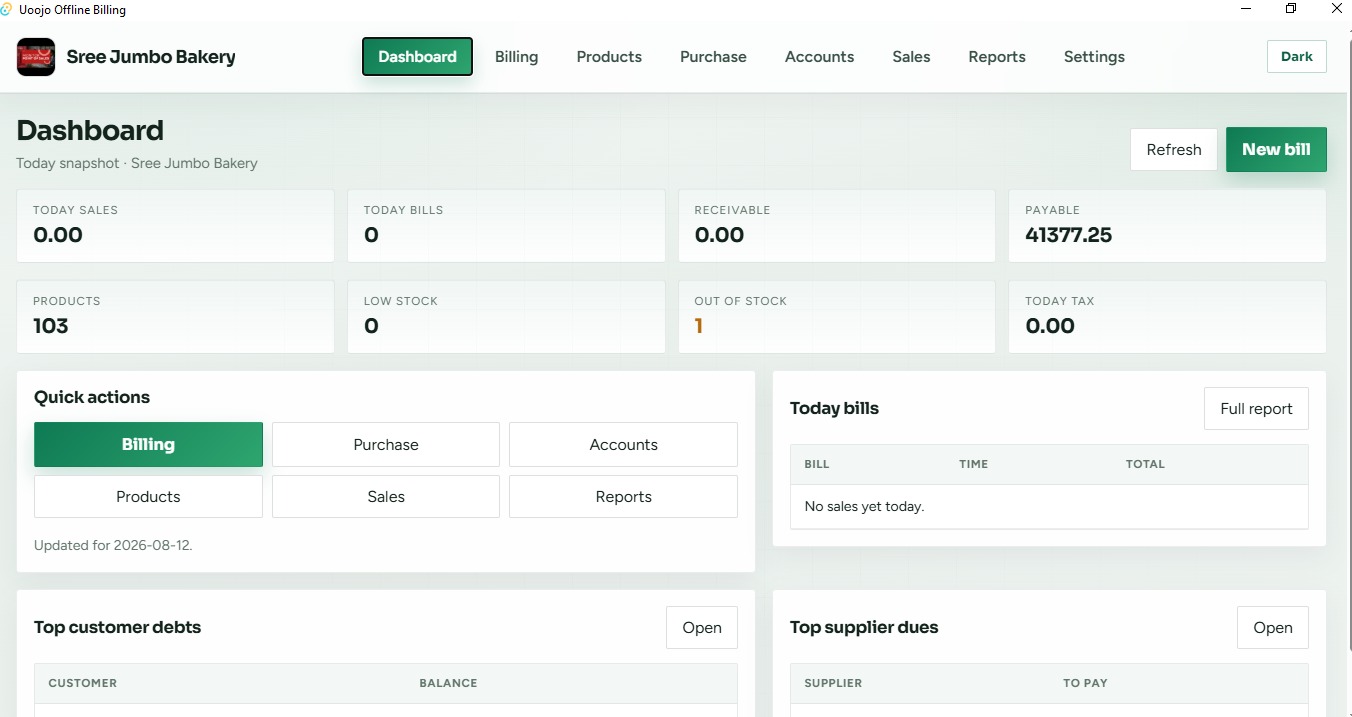Viewport: 1352px width, 717px height.
Task: Click the Billing quick action button
Action: 148,444
